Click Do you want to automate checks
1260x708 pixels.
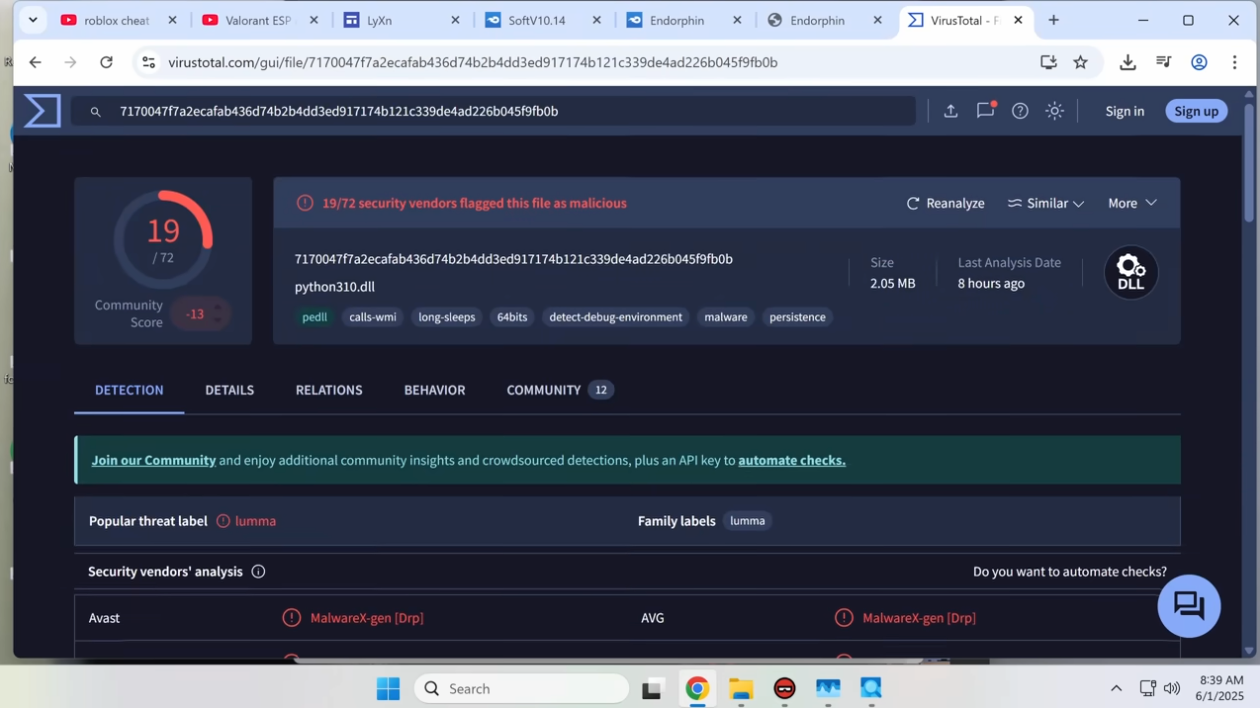click(1070, 572)
